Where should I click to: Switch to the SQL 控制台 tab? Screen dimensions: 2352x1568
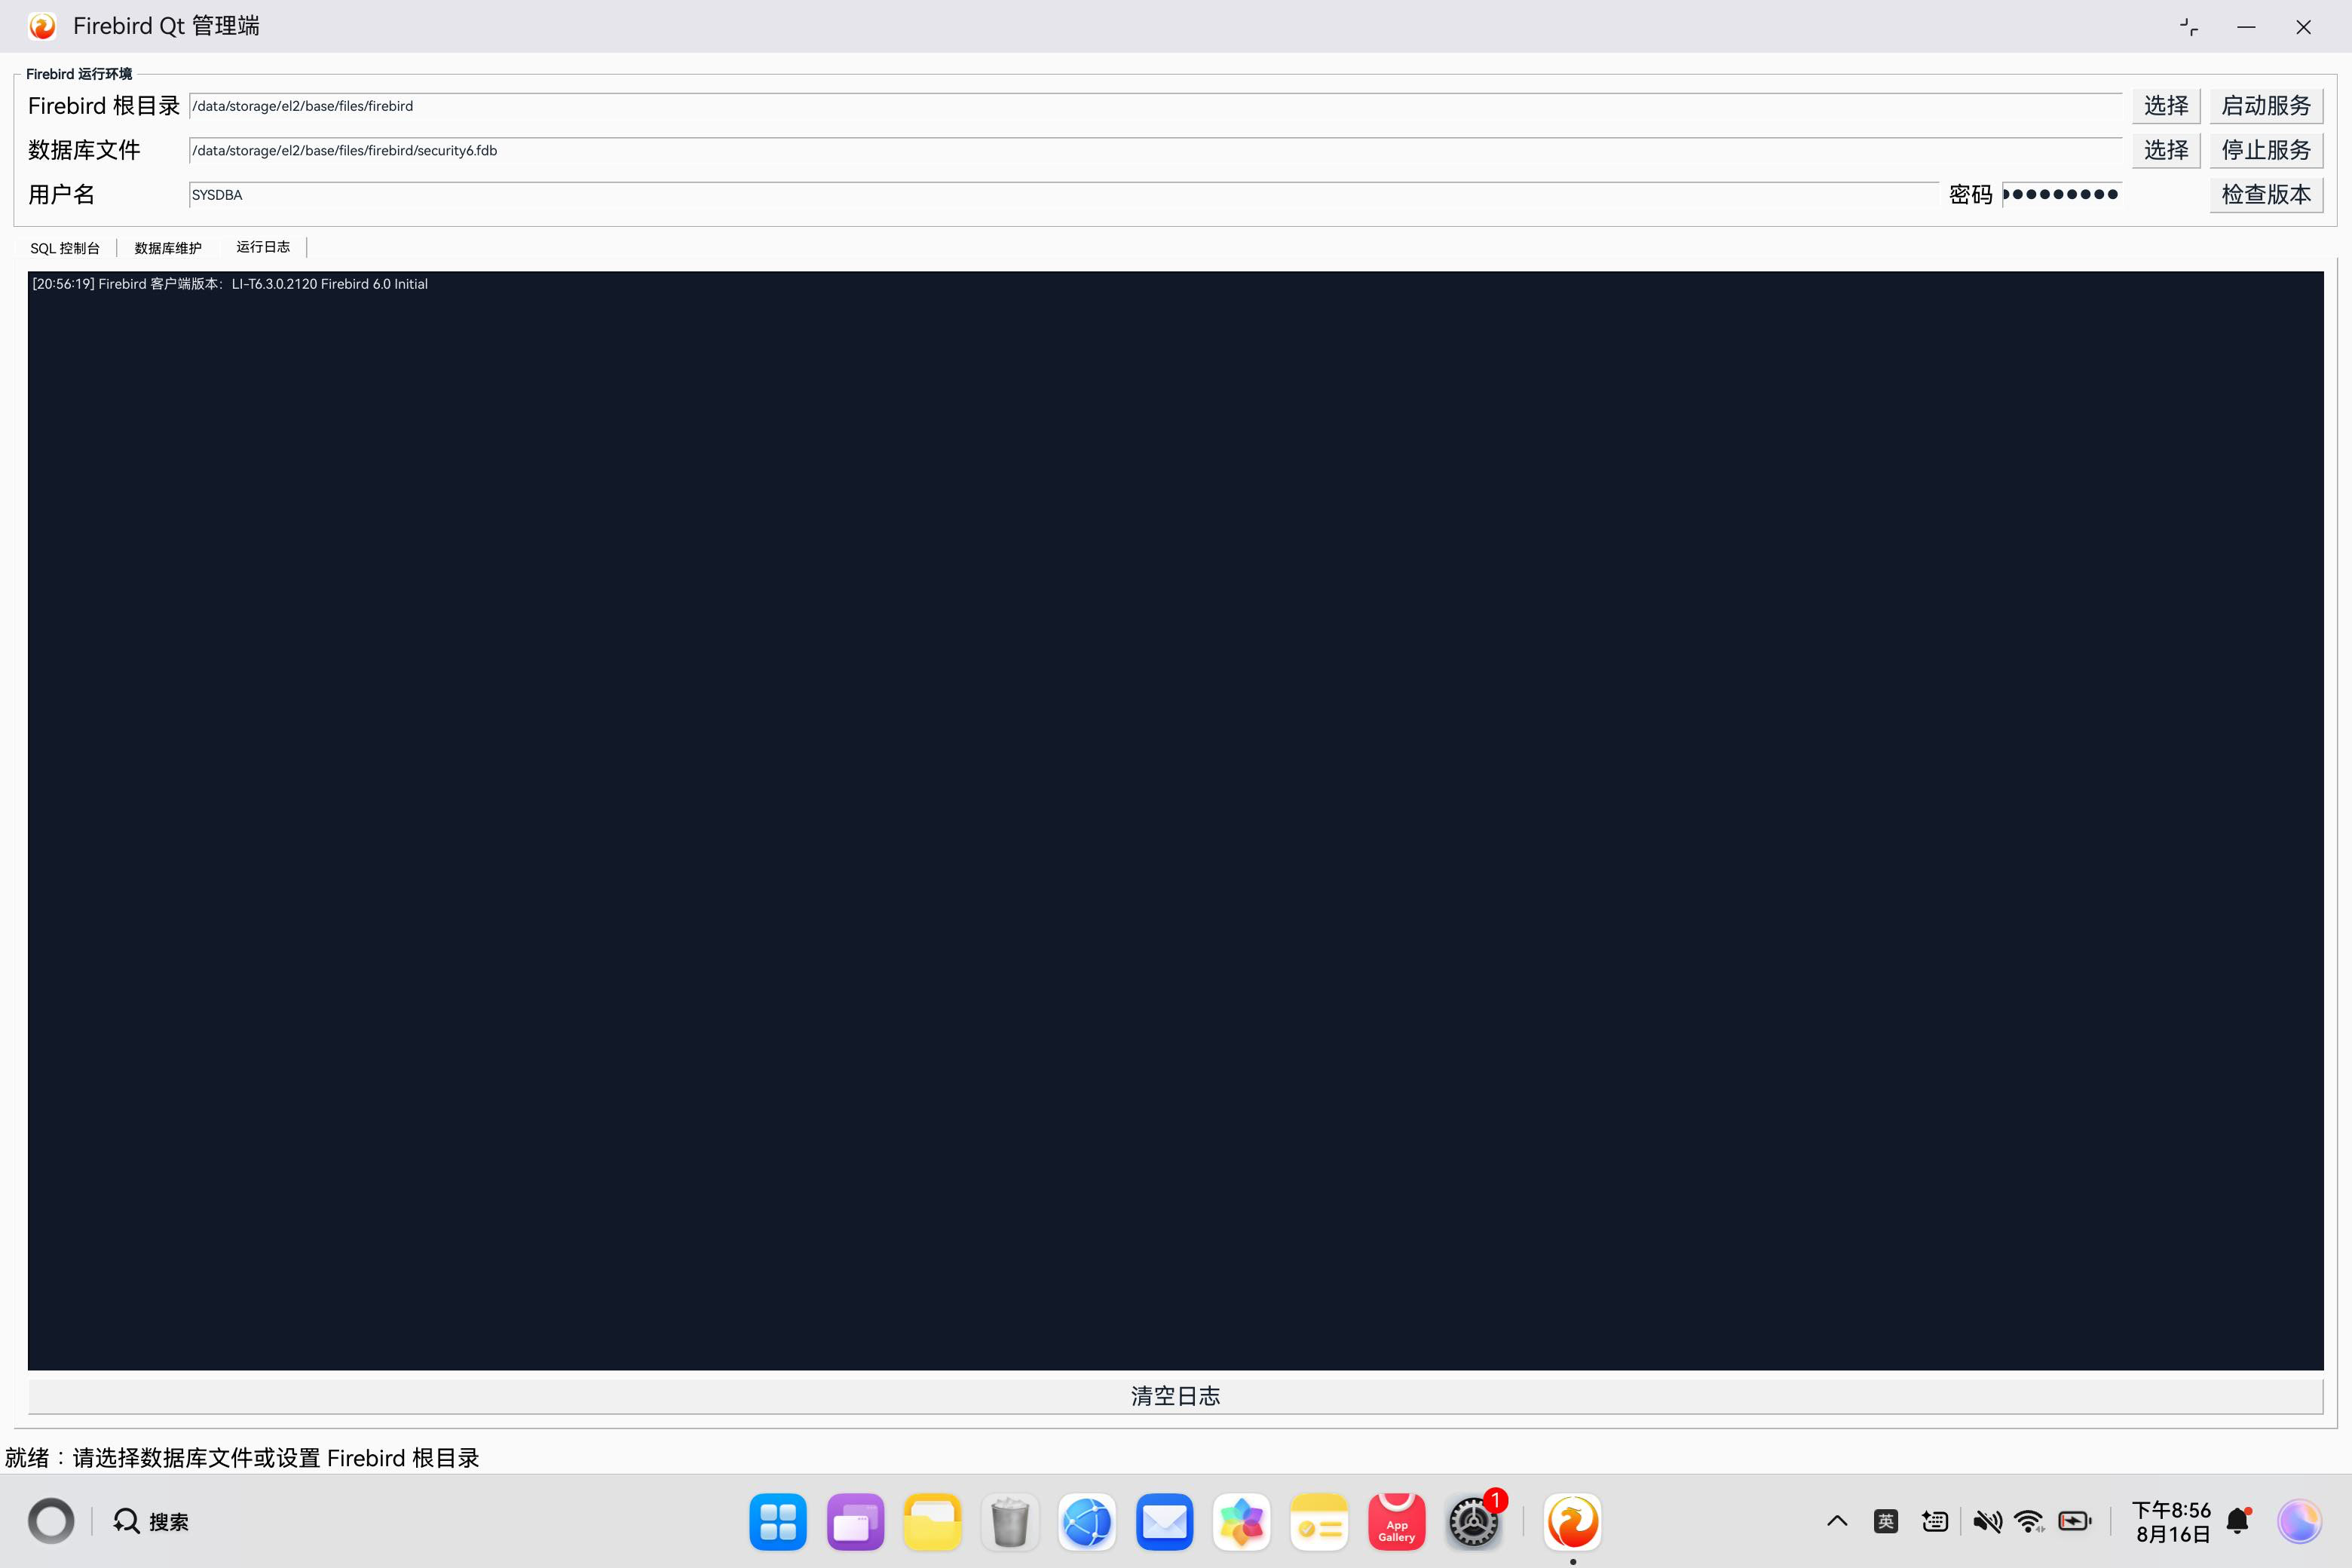[65, 248]
